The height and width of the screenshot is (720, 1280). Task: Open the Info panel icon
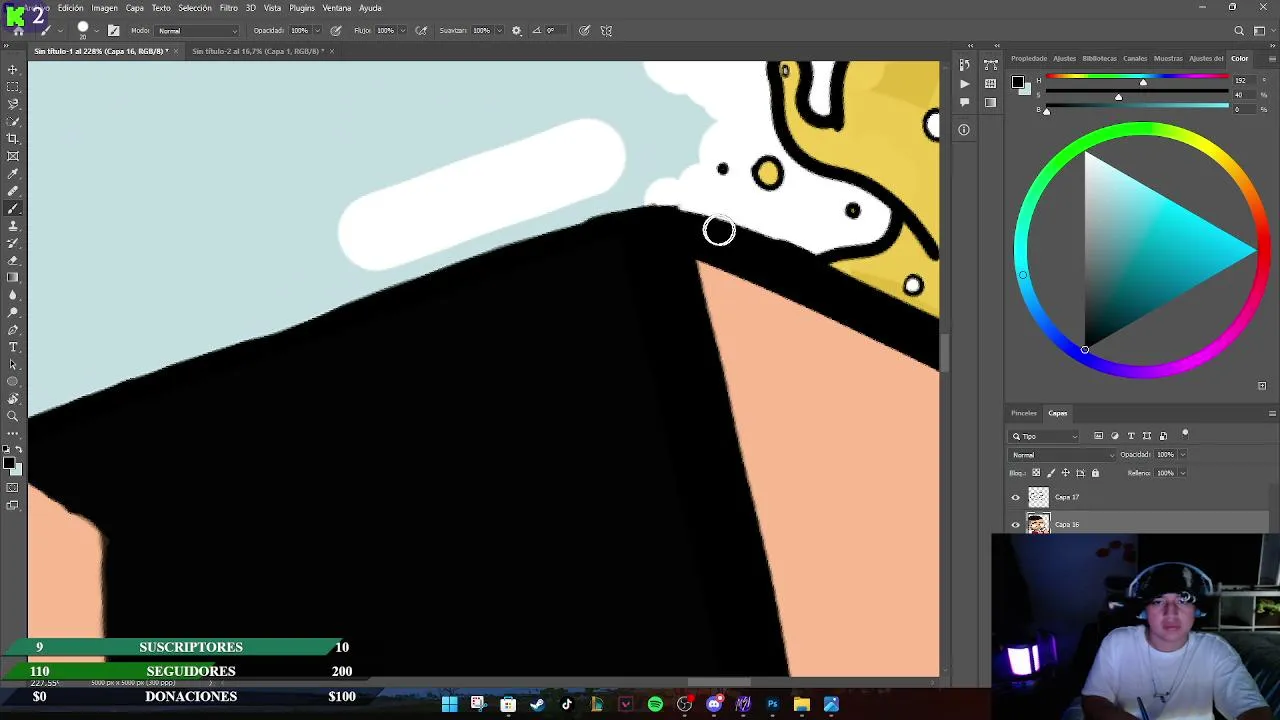click(x=964, y=130)
